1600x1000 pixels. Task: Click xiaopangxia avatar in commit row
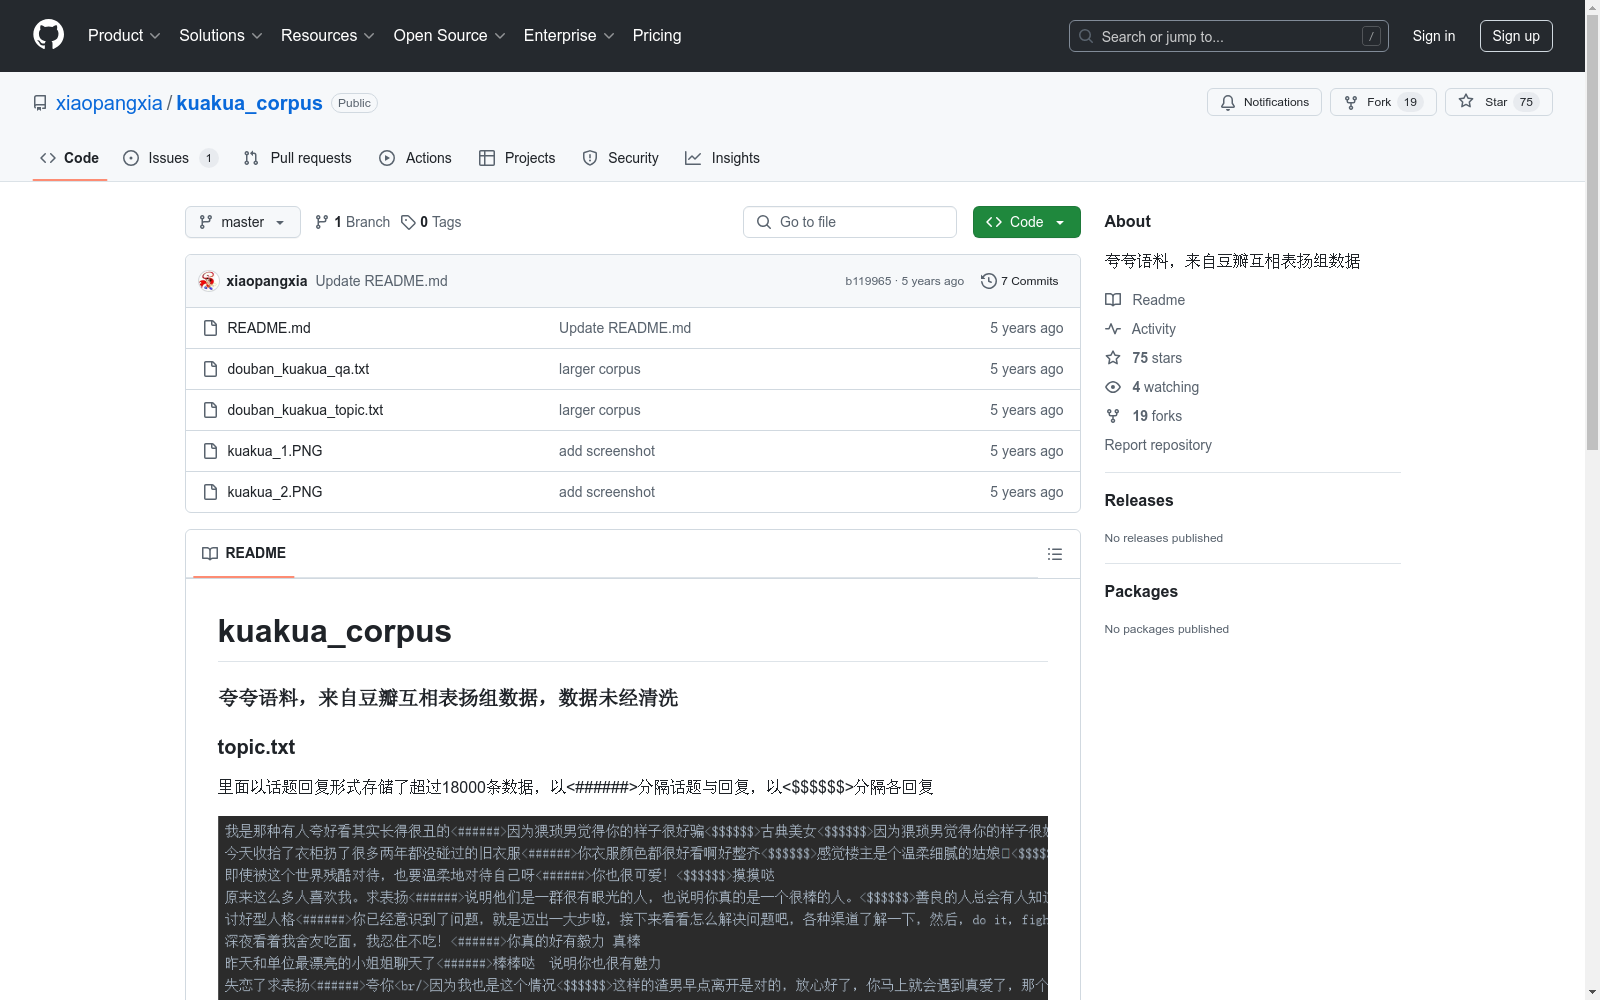point(208,281)
